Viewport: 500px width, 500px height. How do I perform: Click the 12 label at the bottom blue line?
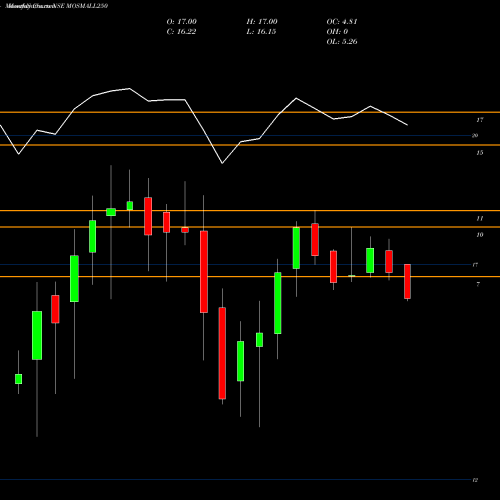[x=475, y=480]
